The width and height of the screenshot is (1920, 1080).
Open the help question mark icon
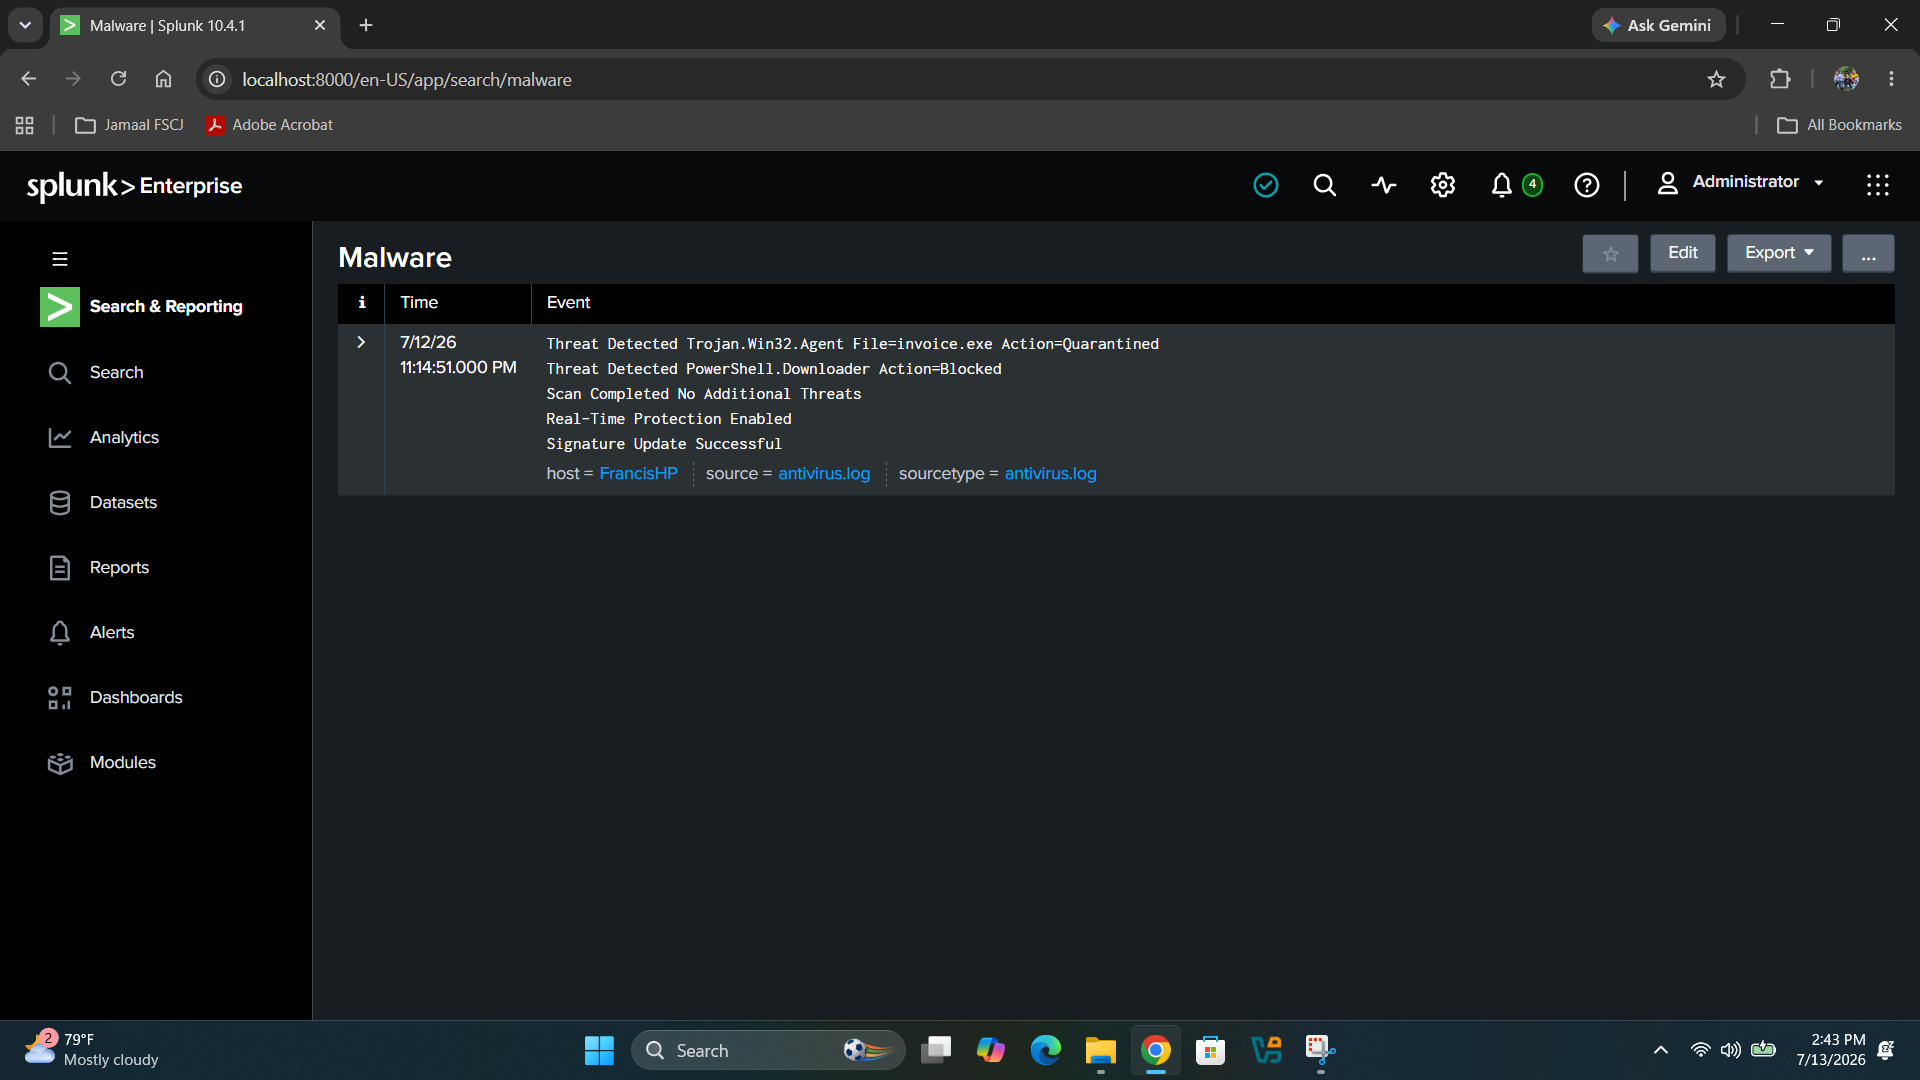click(1587, 185)
